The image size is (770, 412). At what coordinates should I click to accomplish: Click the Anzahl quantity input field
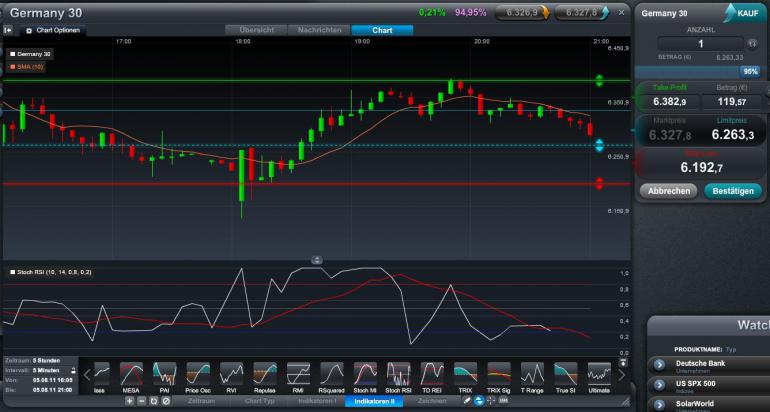(700, 44)
